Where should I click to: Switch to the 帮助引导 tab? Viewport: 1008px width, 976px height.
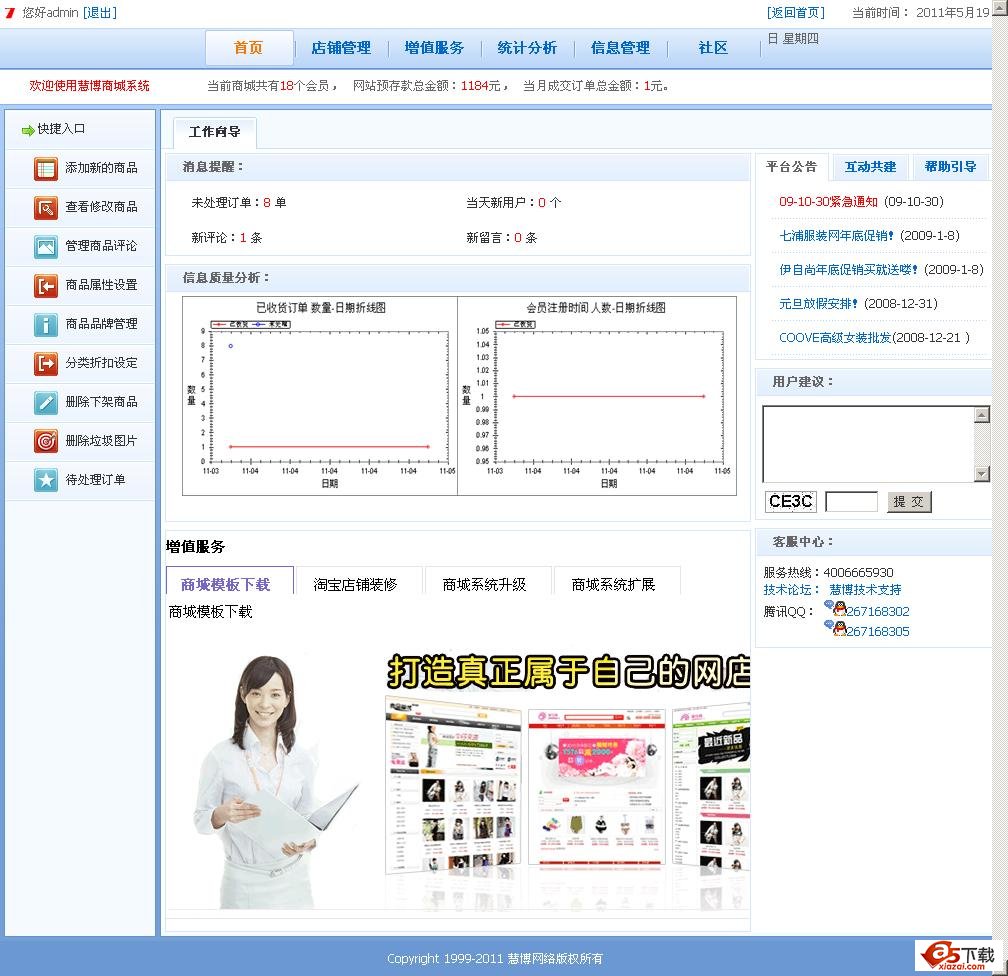pyautogui.click(x=950, y=167)
